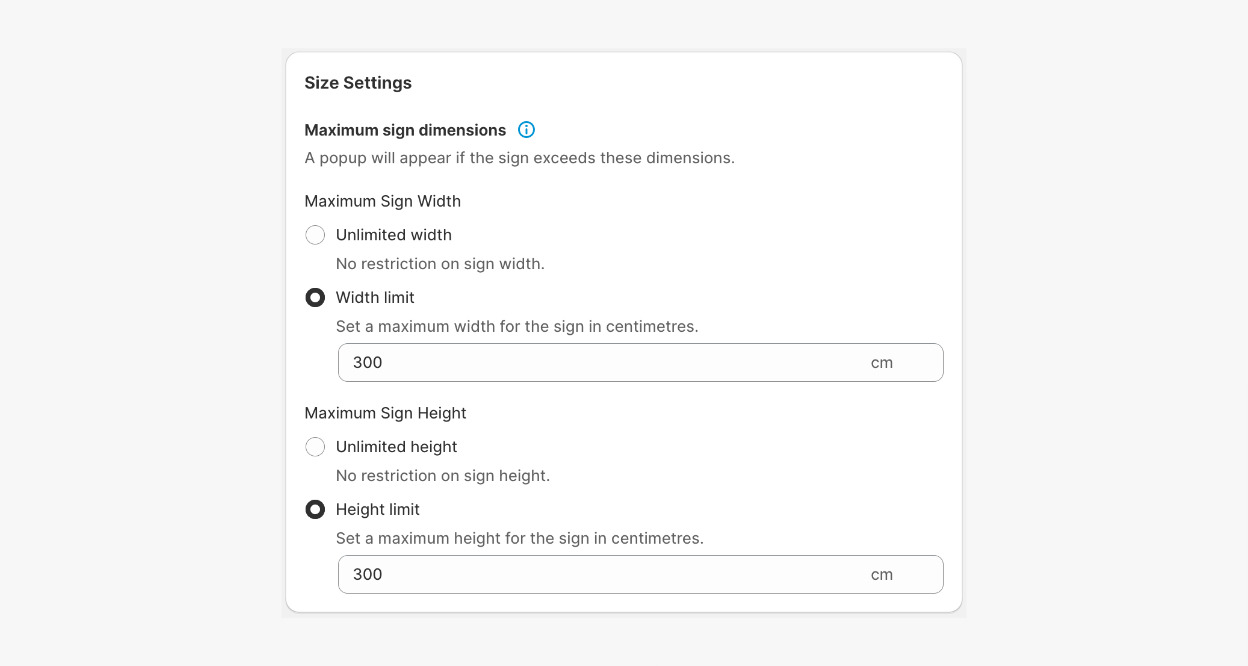Screen dimensions: 1248x666
Task: Click the "Set a maximum width" helper text
Action: click(517, 326)
